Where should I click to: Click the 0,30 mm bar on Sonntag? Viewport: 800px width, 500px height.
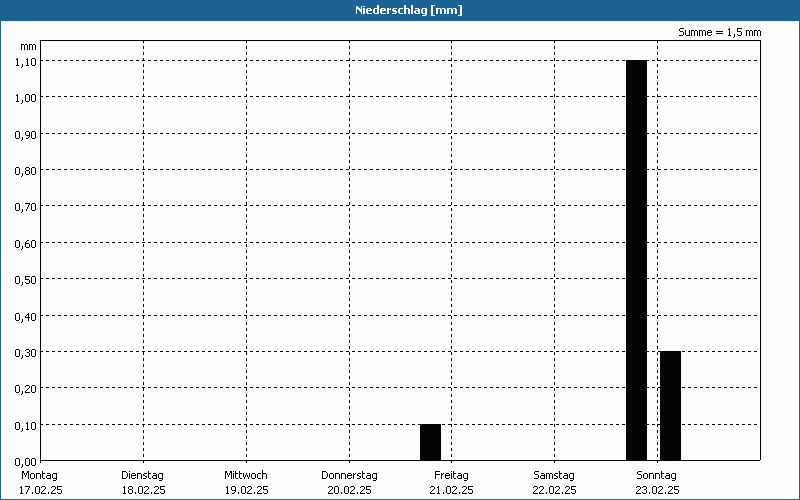click(x=670, y=406)
